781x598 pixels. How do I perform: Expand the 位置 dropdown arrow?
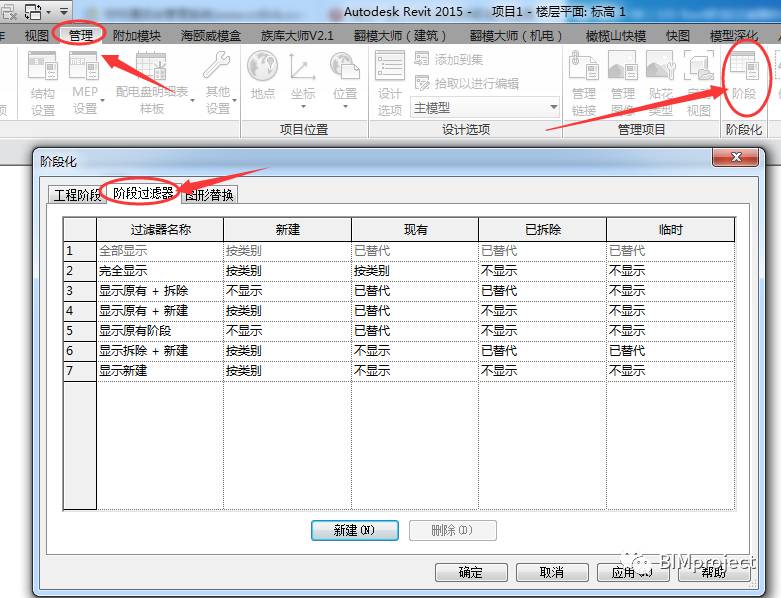(x=345, y=107)
